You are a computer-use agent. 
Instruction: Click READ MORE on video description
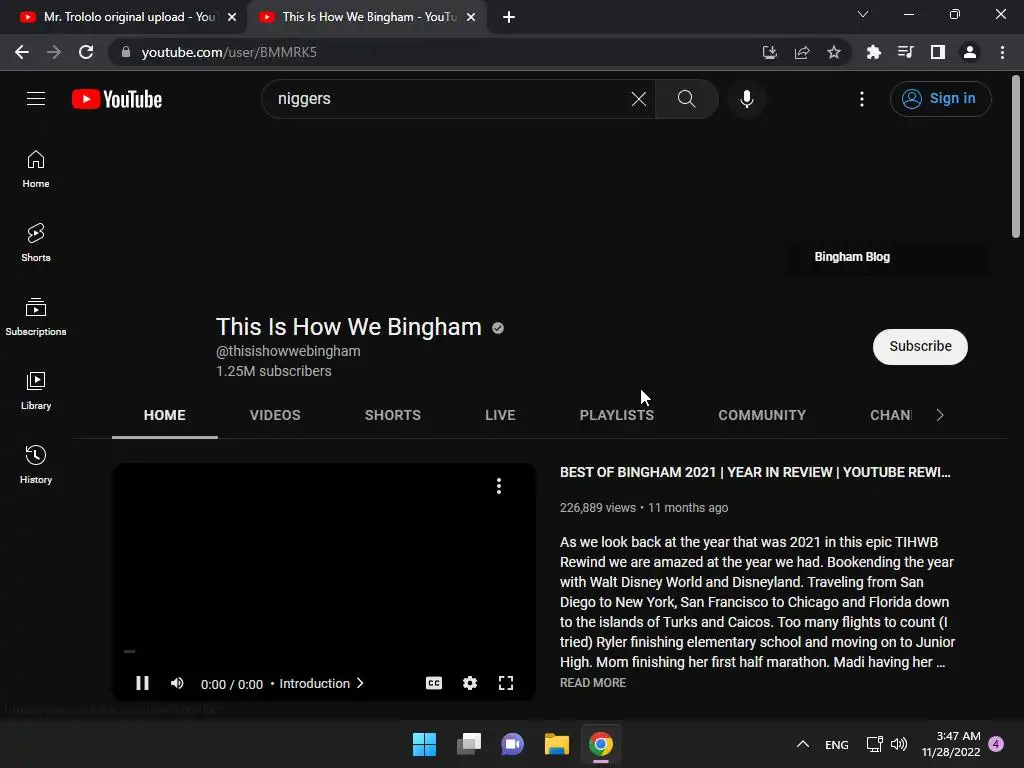click(x=593, y=682)
